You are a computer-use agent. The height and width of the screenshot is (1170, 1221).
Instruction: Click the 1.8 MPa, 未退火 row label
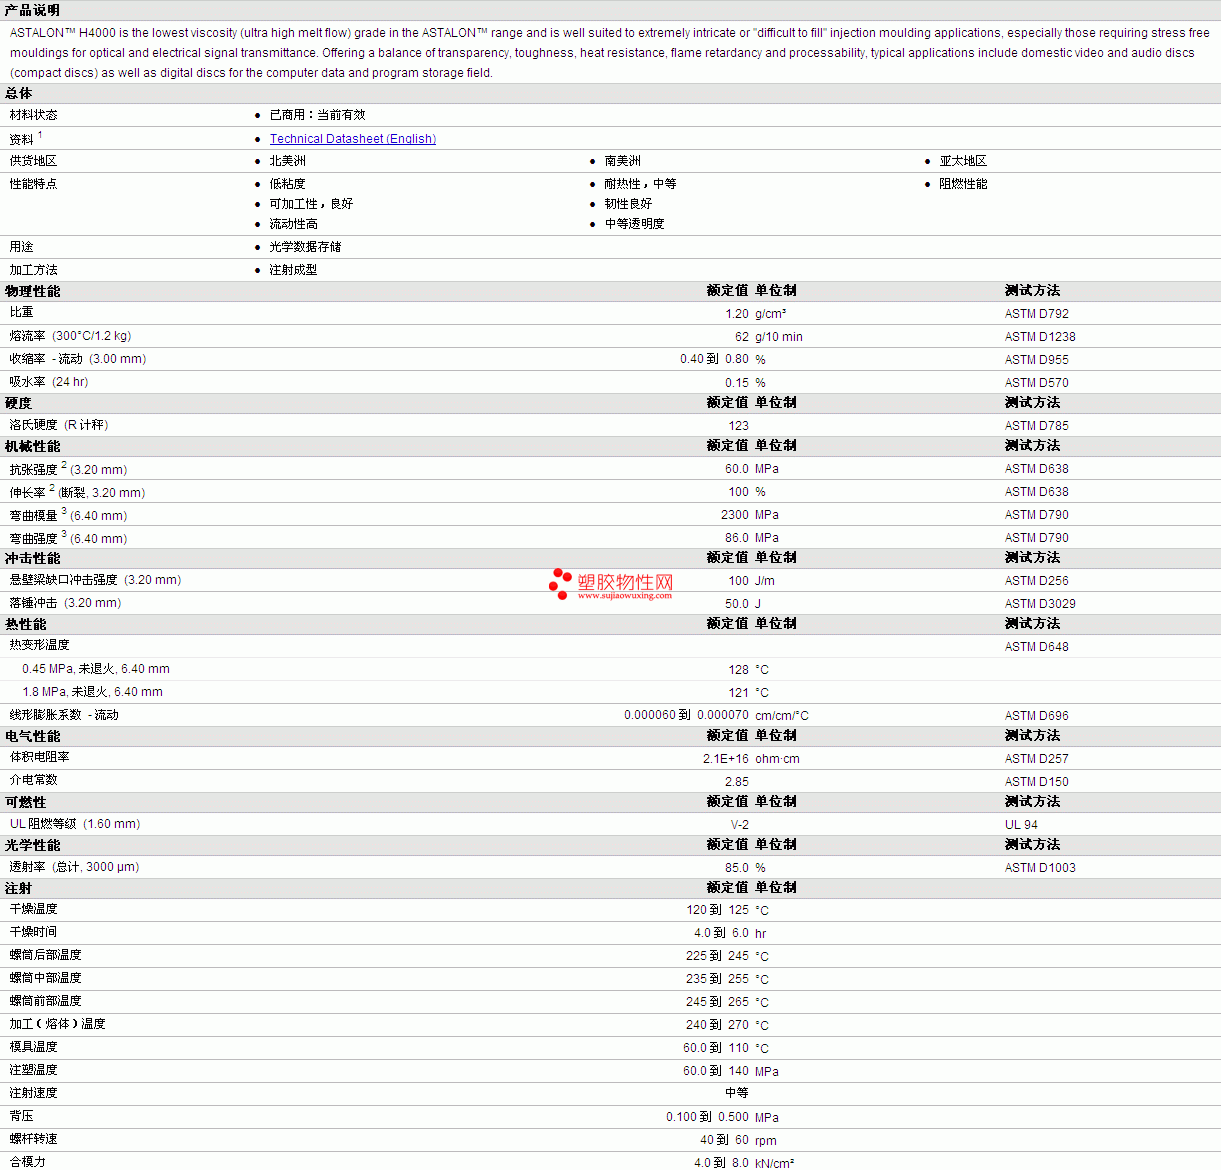click(92, 692)
